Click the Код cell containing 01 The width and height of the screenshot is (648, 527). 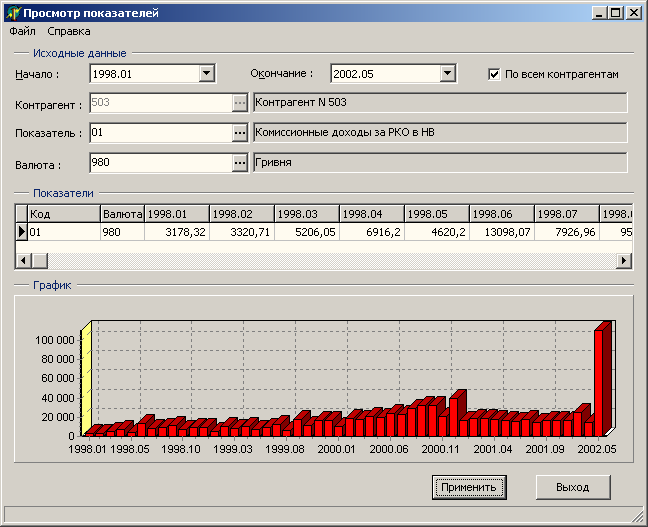[64, 232]
